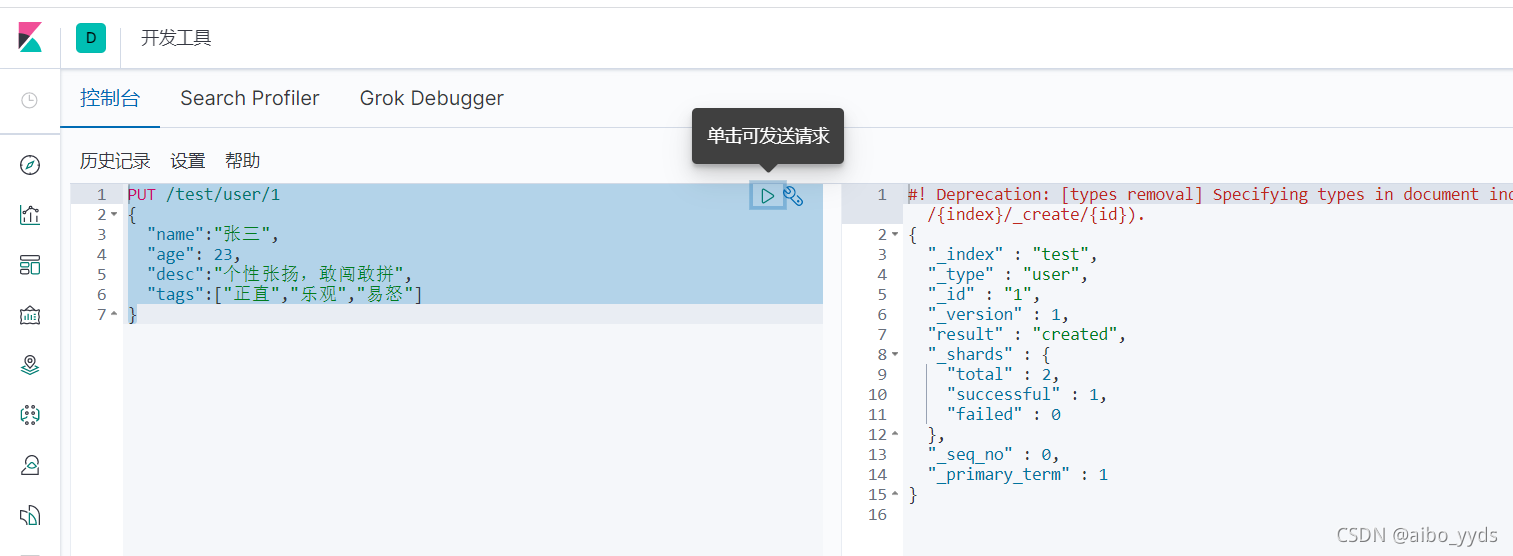Screen dimensions: 1513x556
Task: Switch to the Search Profiler tab
Action: point(250,98)
